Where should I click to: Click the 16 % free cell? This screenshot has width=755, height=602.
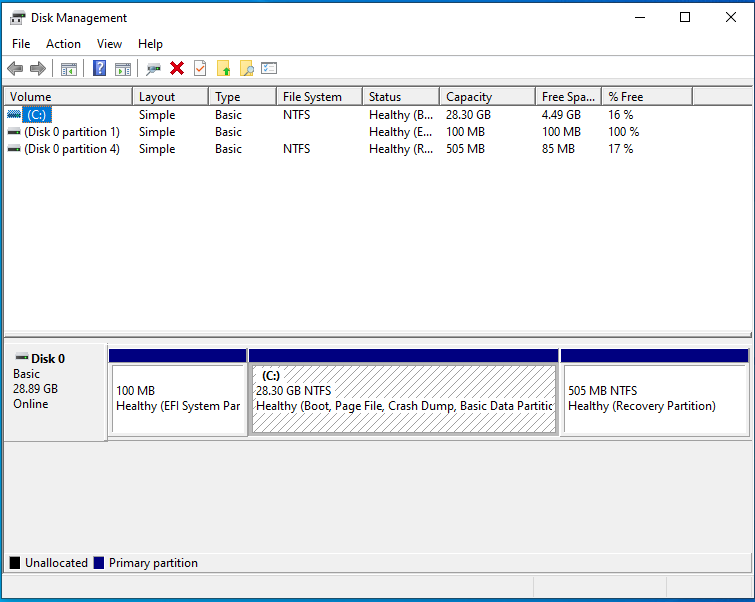pyautogui.click(x=621, y=115)
